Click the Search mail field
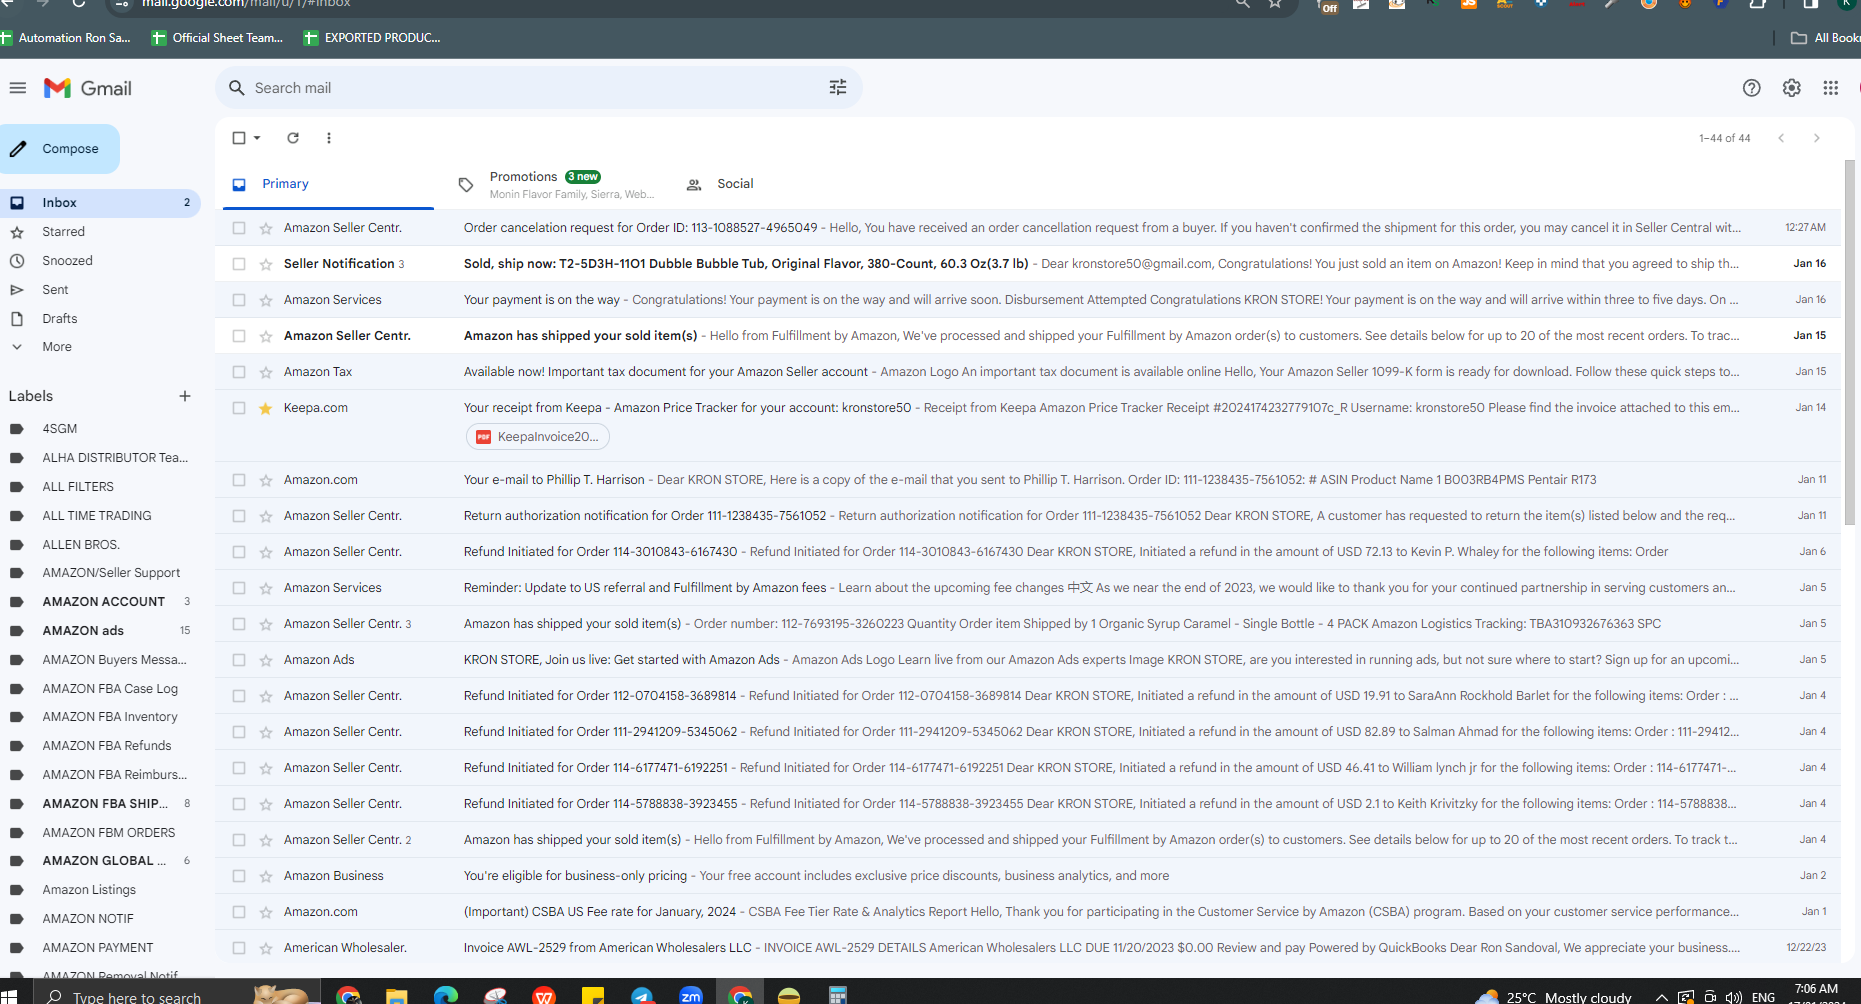 (538, 88)
